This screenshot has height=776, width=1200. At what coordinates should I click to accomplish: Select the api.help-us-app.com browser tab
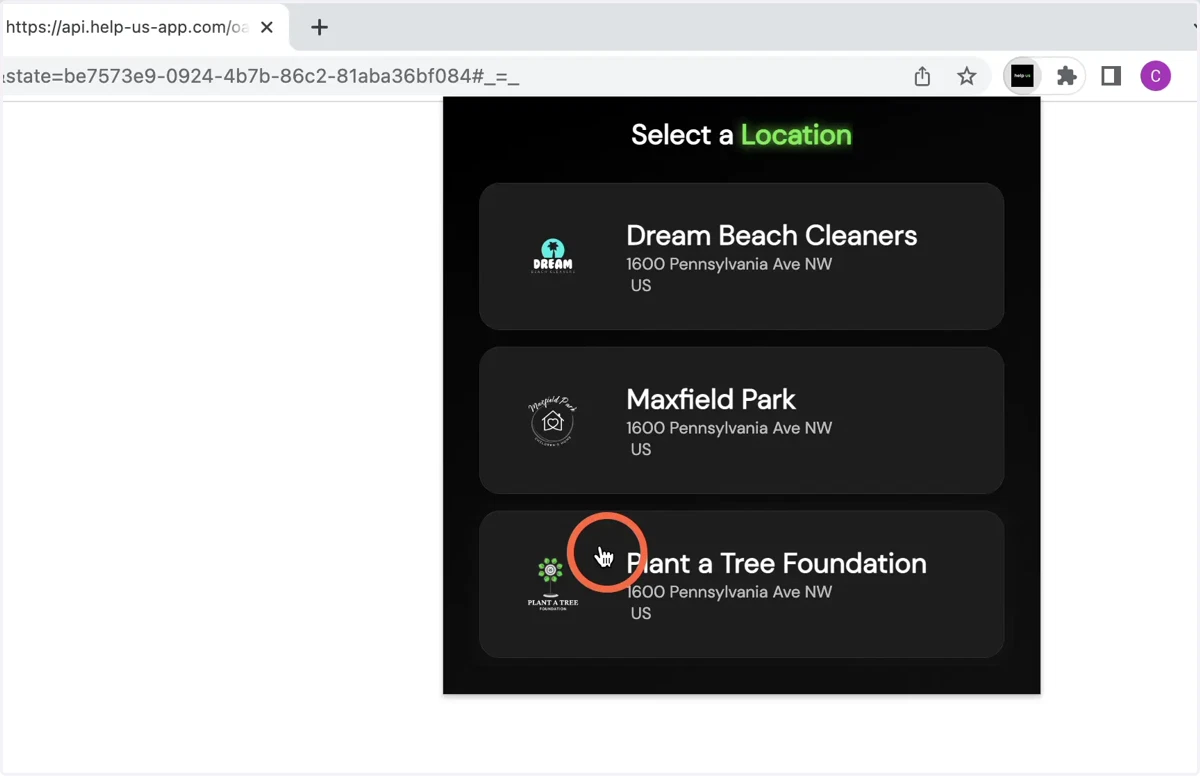[144, 28]
